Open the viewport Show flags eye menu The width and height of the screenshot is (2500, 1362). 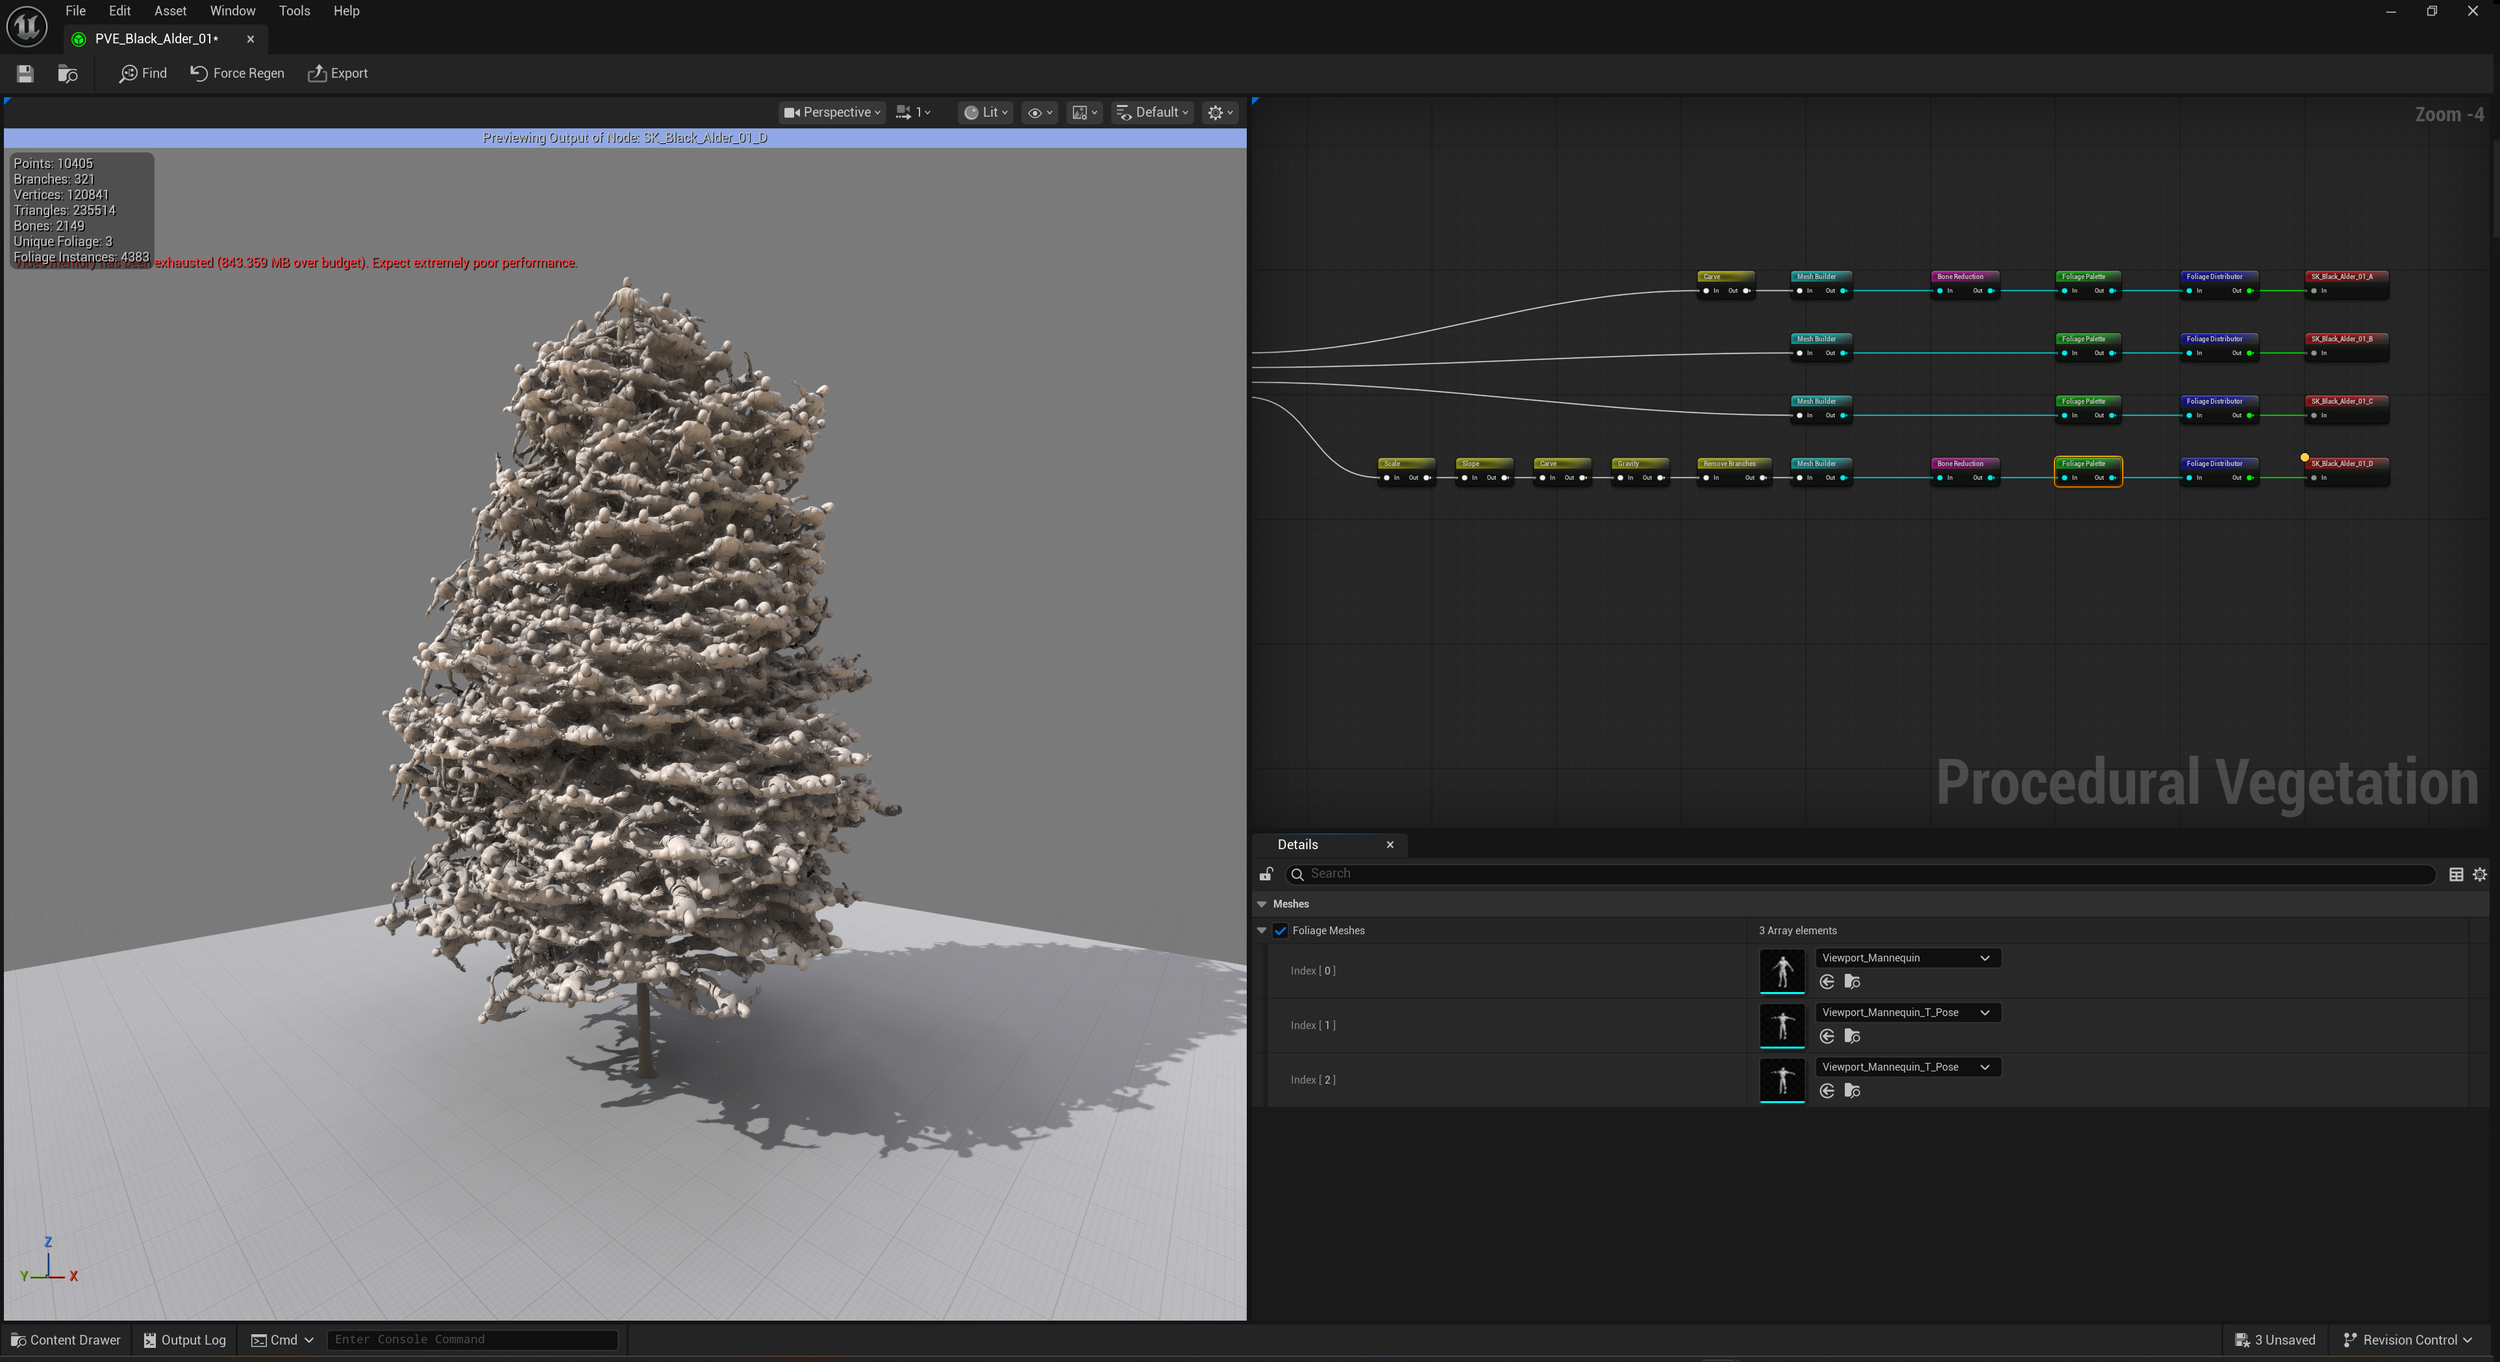(x=1040, y=113)
